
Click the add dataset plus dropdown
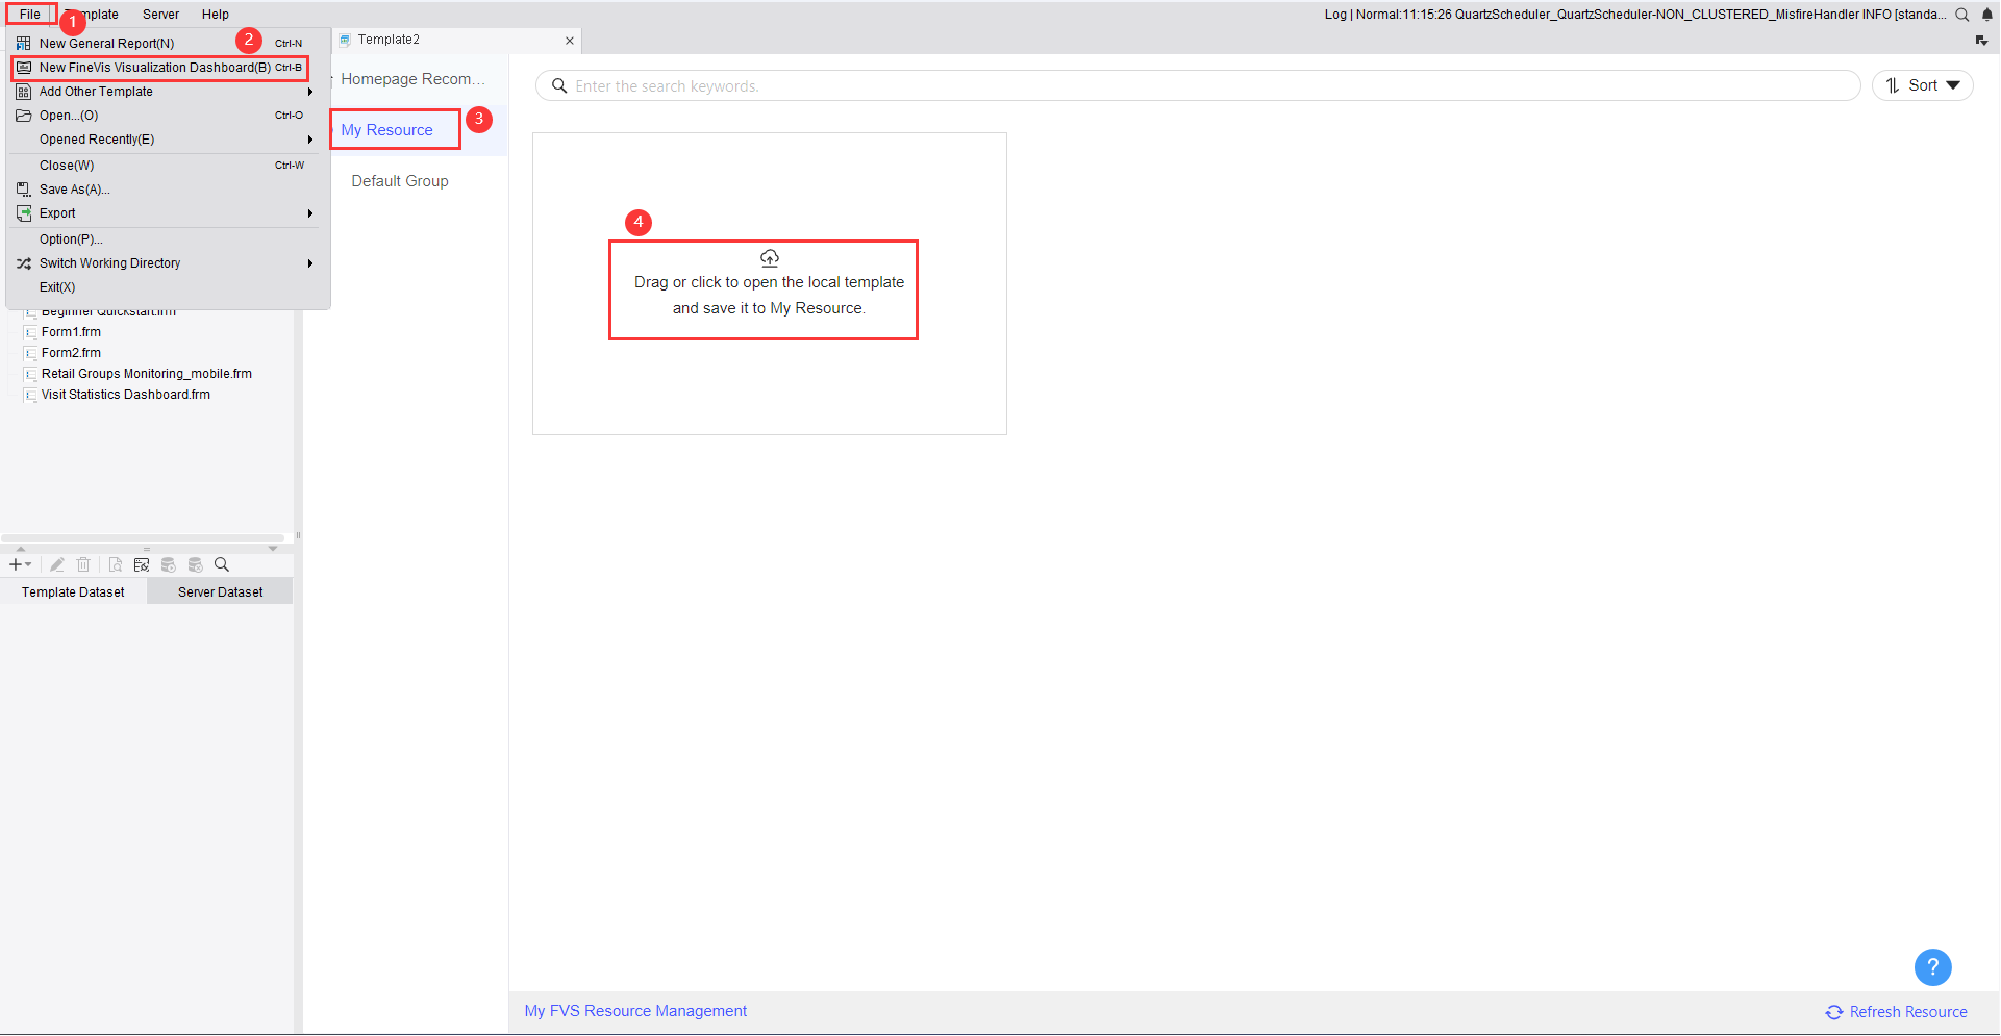click(20, 565)
